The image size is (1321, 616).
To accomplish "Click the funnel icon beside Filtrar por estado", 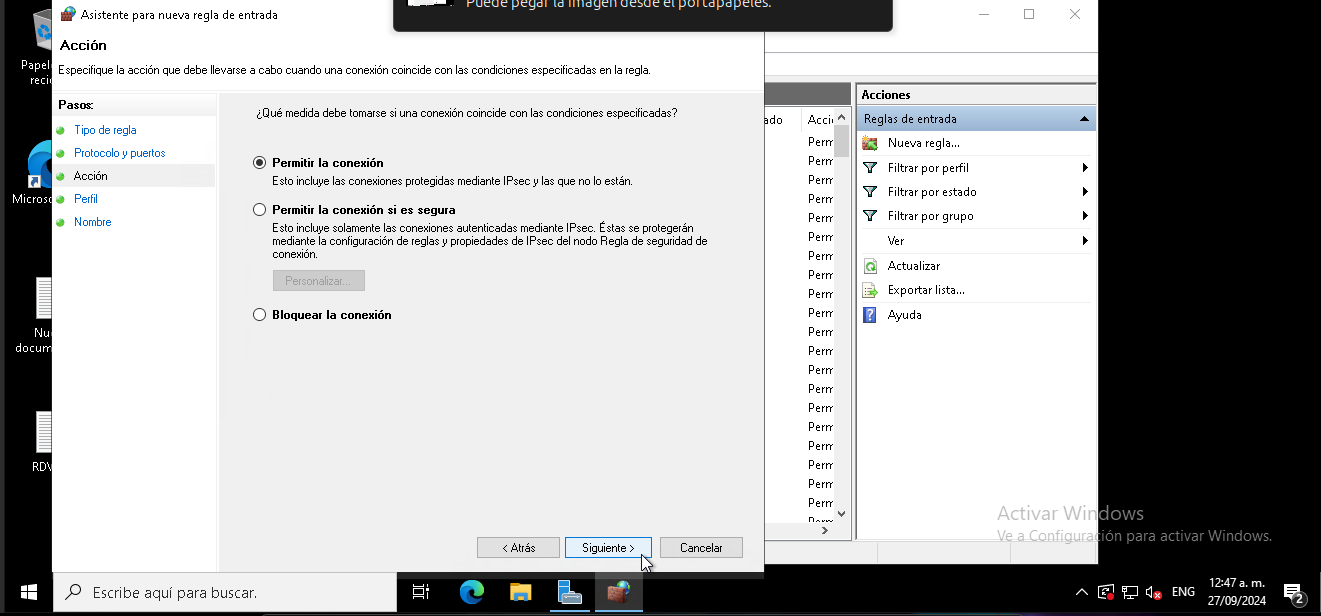I will click(x=870, y=192).
